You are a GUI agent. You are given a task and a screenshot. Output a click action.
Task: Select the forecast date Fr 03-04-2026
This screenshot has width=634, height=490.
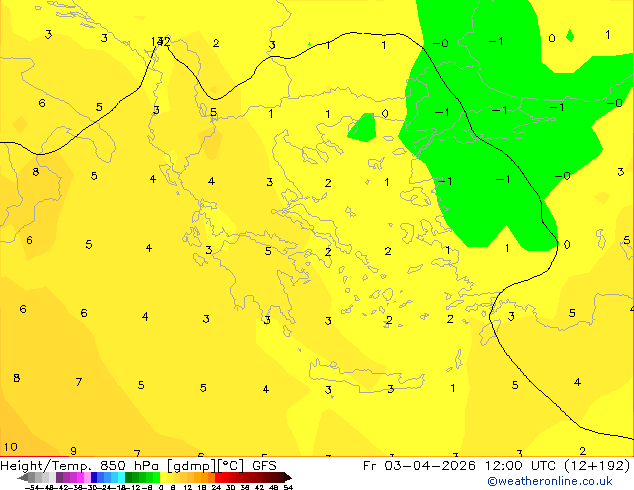(419, 466)
